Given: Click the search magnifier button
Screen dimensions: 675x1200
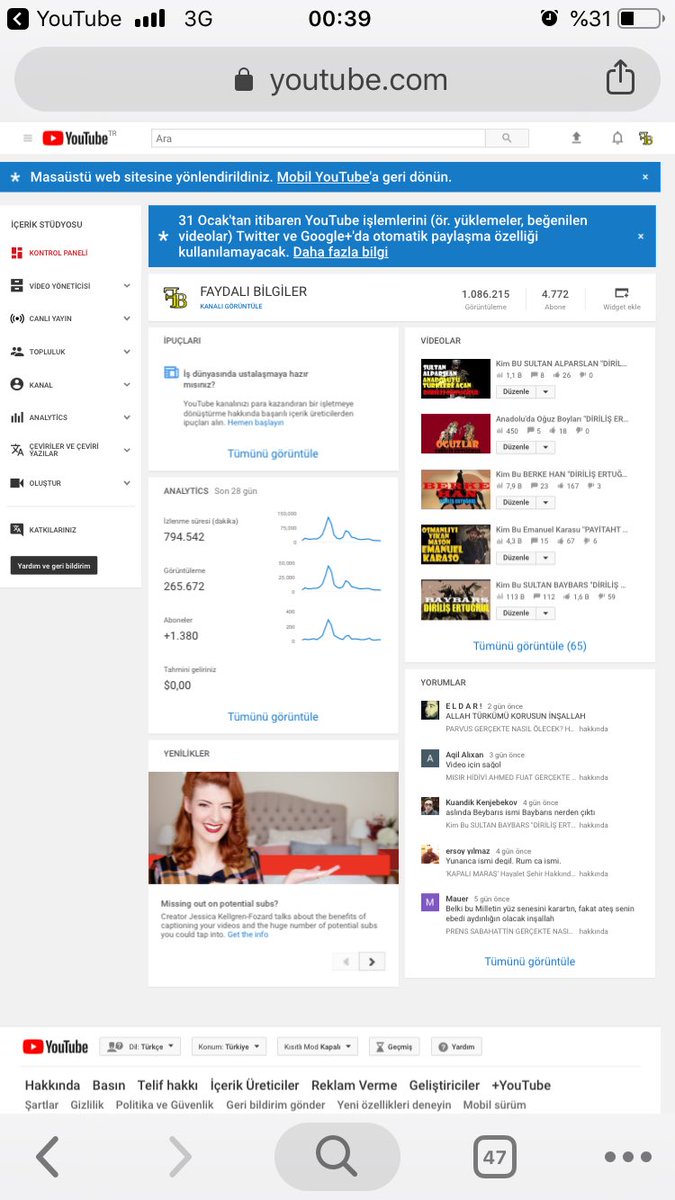Looking at the screenshot, I should click(x=507, y=138).
